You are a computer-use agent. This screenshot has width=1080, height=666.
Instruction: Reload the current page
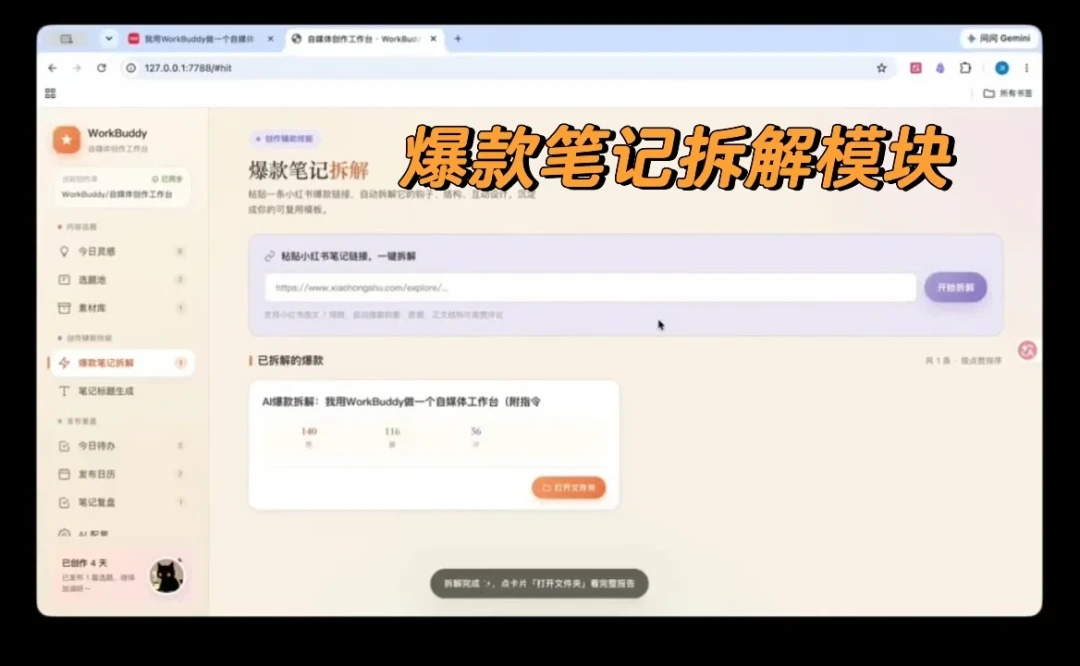click(x=101, y=67)
